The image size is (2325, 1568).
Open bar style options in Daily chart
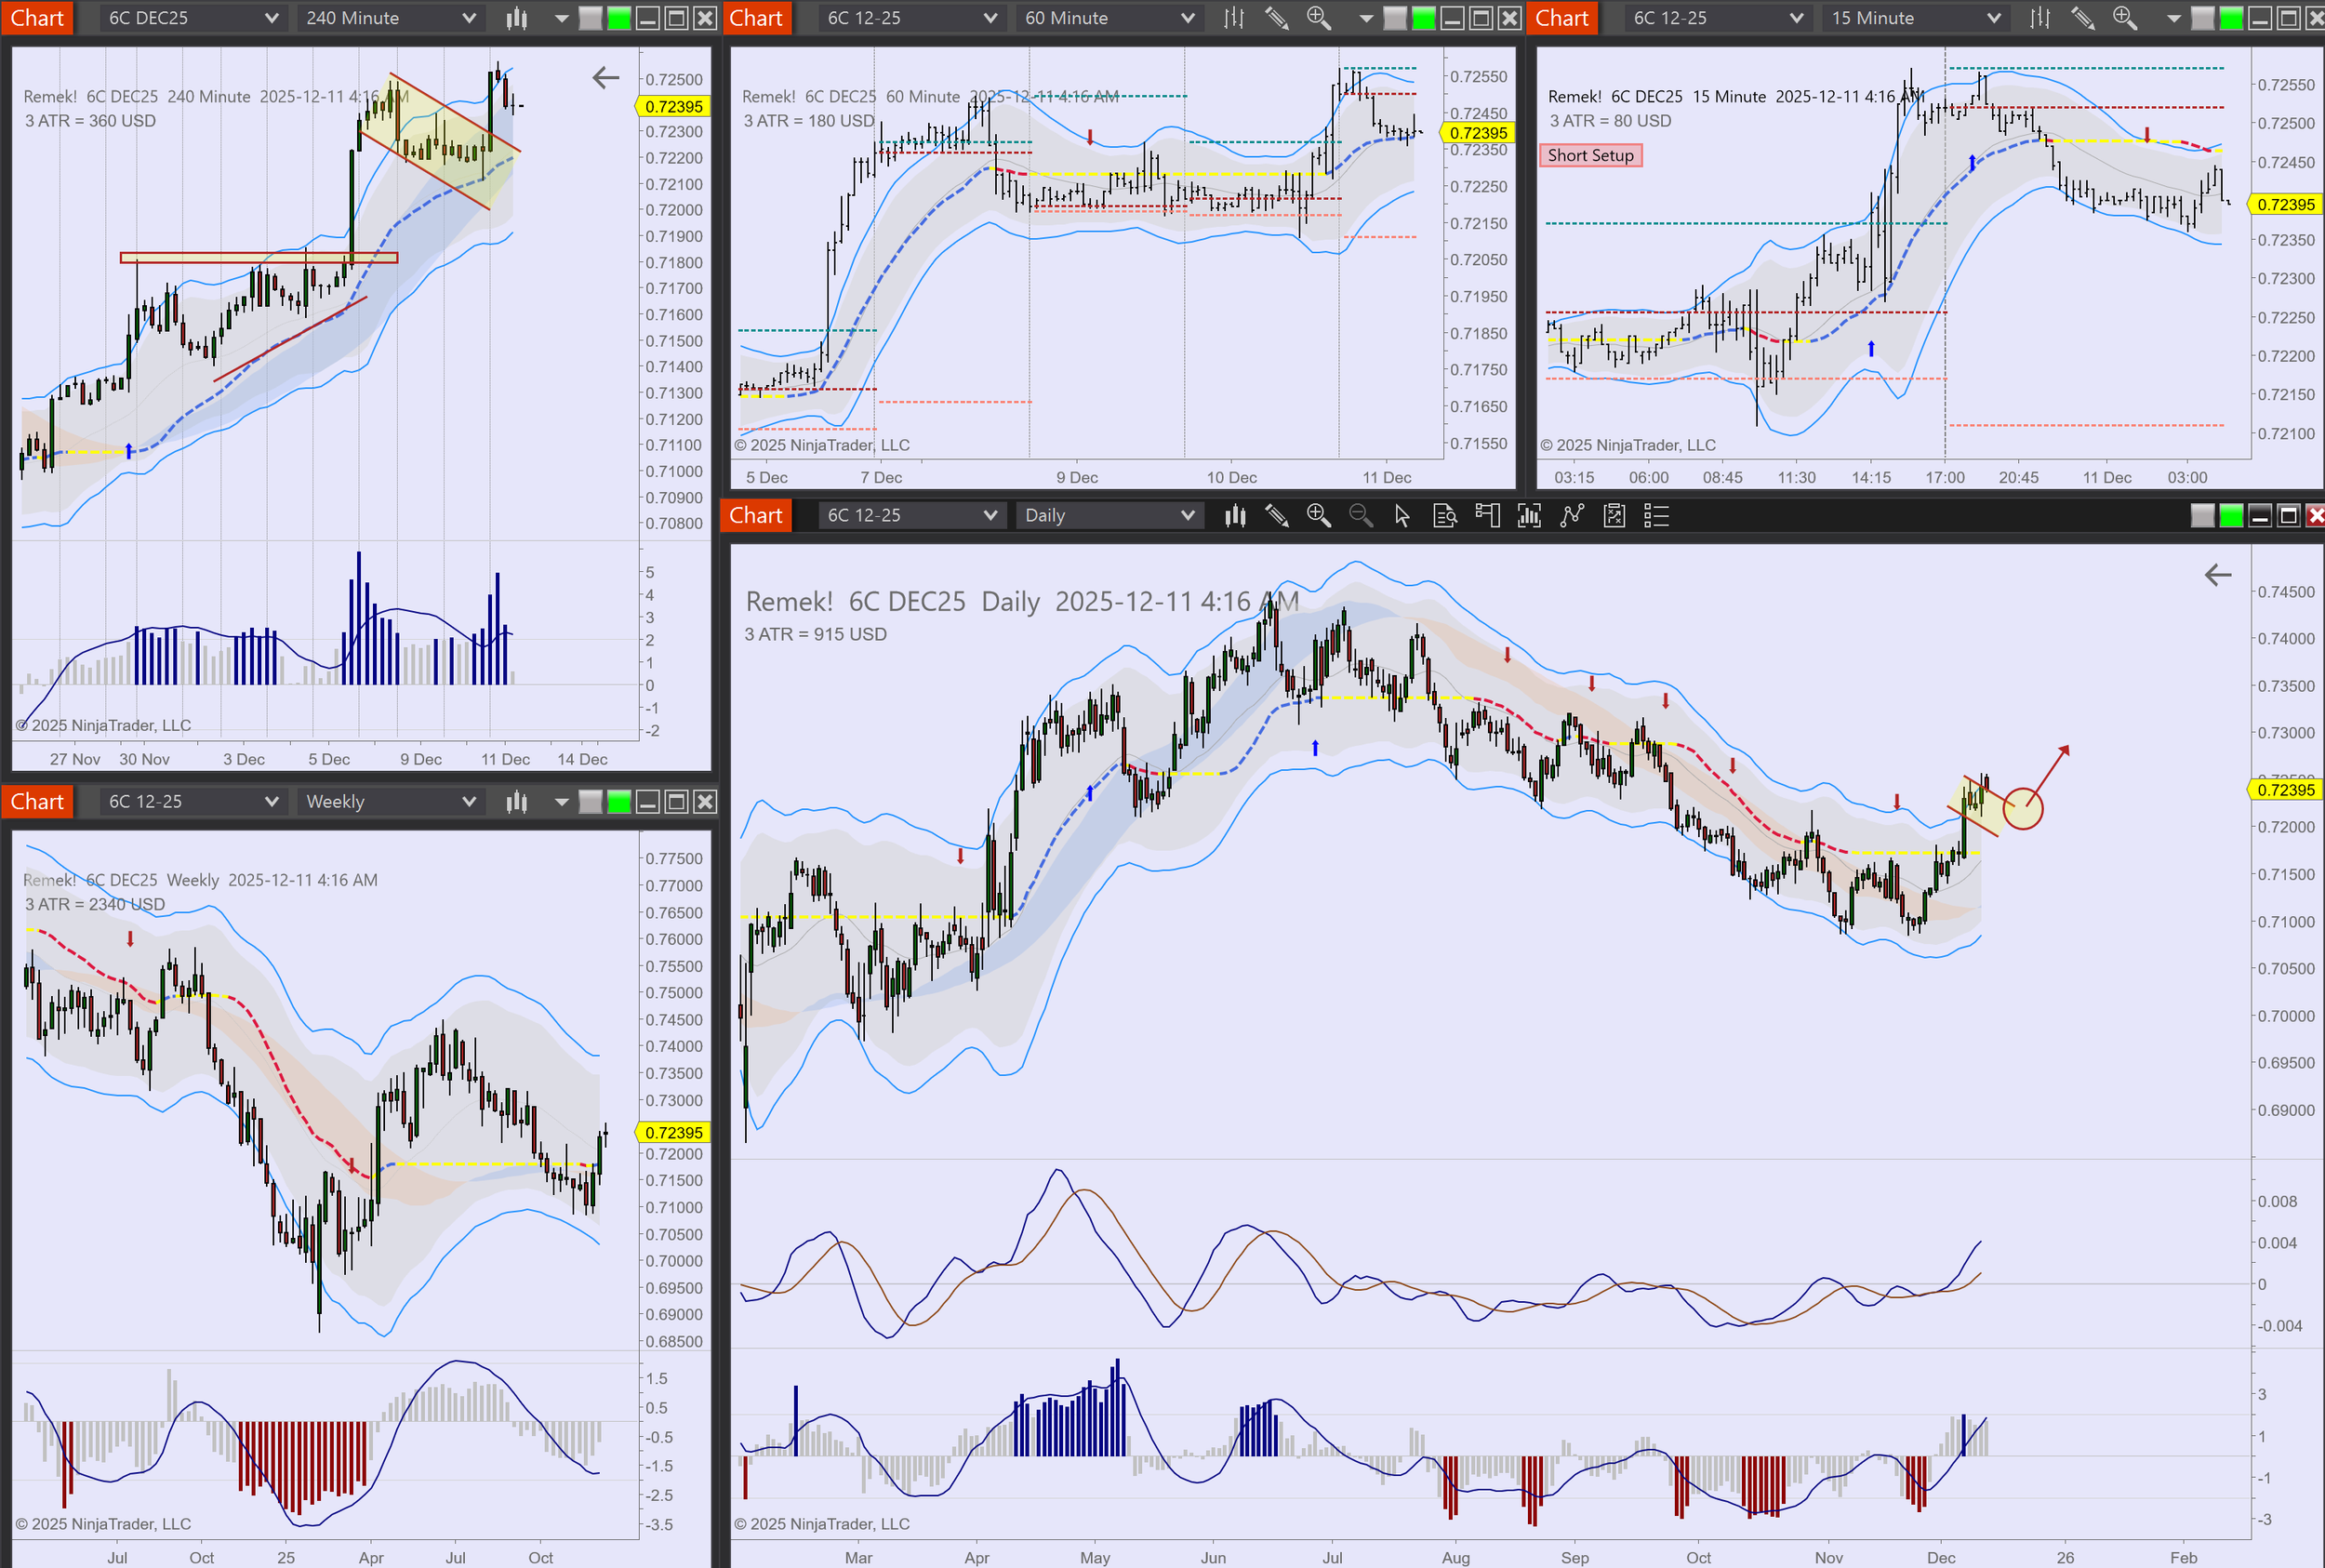click(x=1235, y=515)
